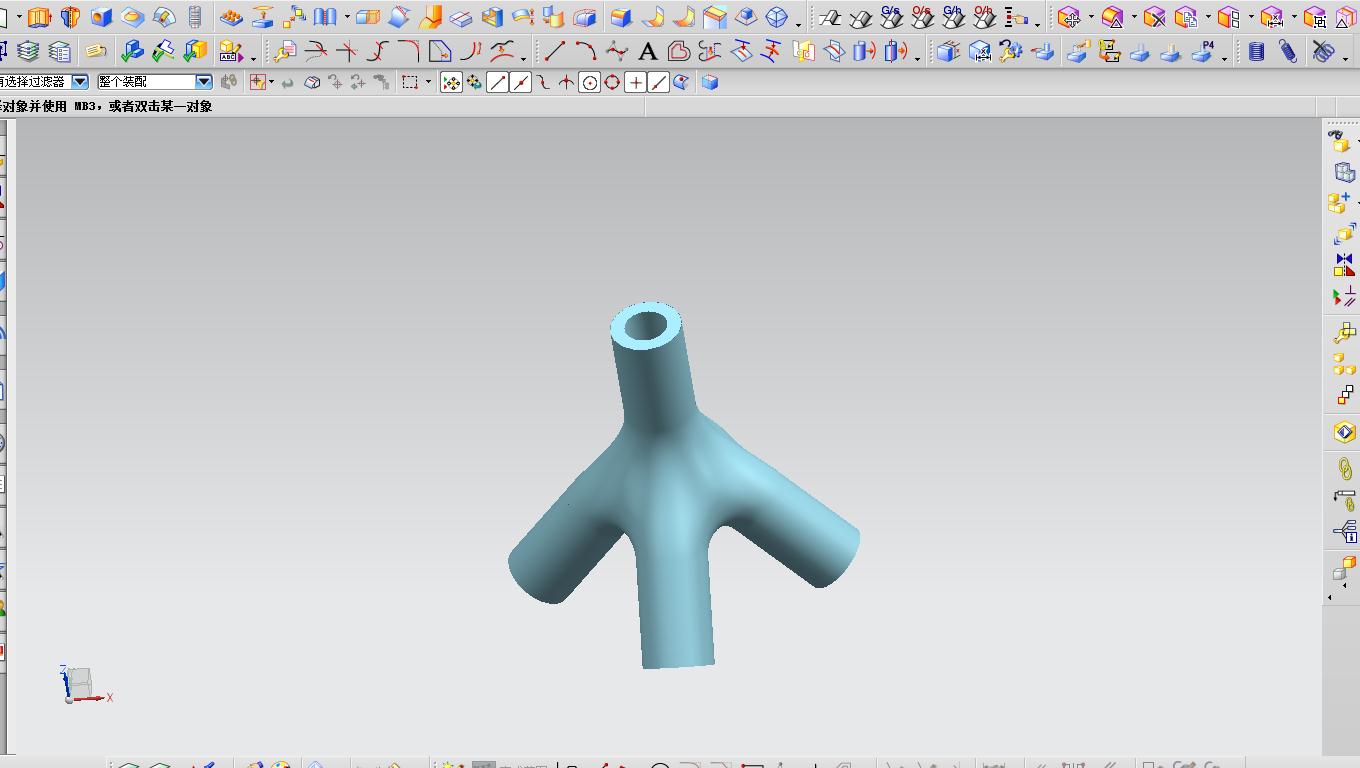The width and height of the screenshot is (1360, 768).
Task: Click the XYZ view triad in the viewport
Action: (83, 685)
